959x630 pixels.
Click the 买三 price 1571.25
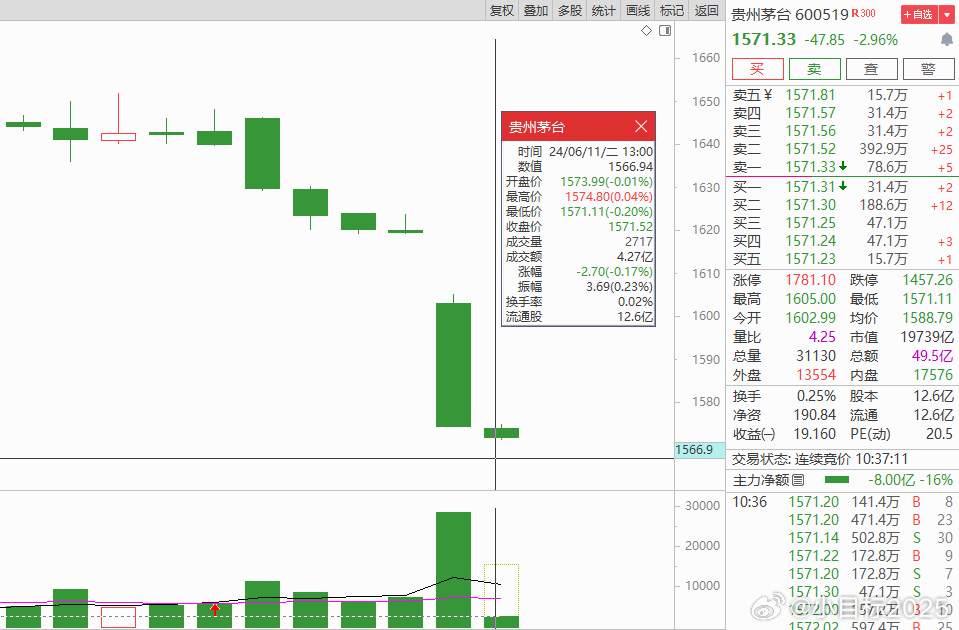pyautogui.click(x=810, y=223)
